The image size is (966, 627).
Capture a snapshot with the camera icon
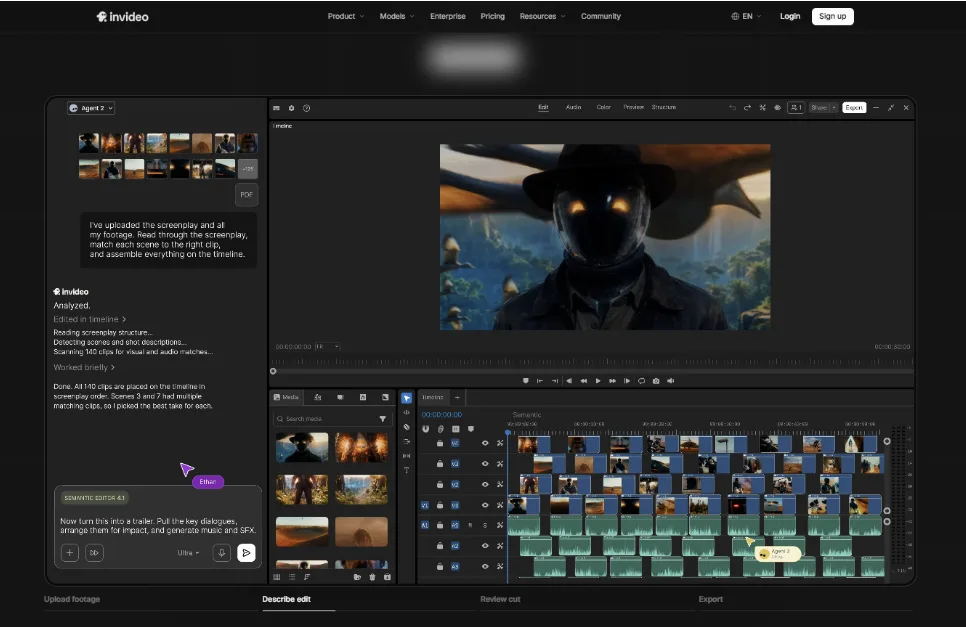pyautogui.click(x=656, y=381)
